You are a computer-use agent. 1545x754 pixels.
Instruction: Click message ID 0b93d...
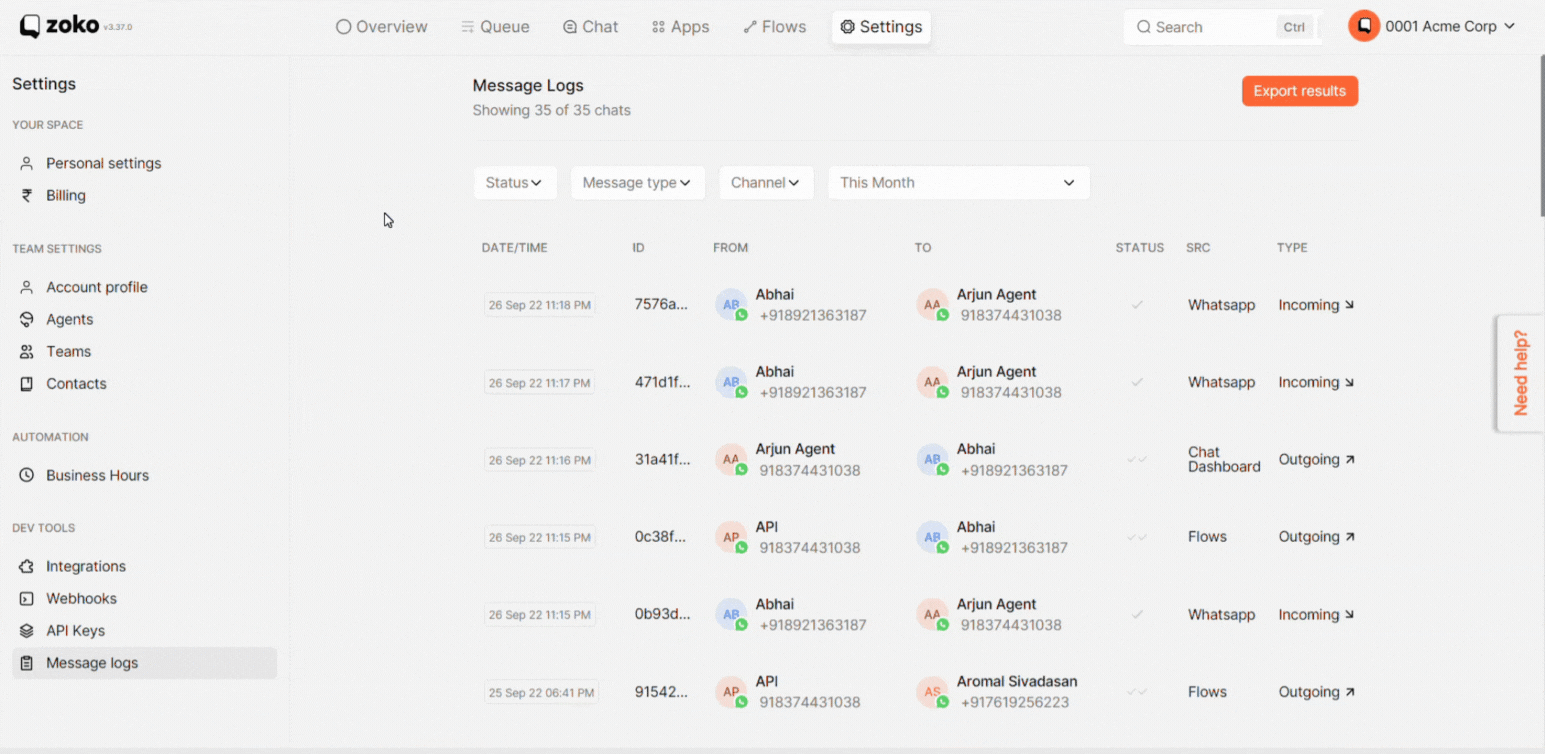coord(661,614)
